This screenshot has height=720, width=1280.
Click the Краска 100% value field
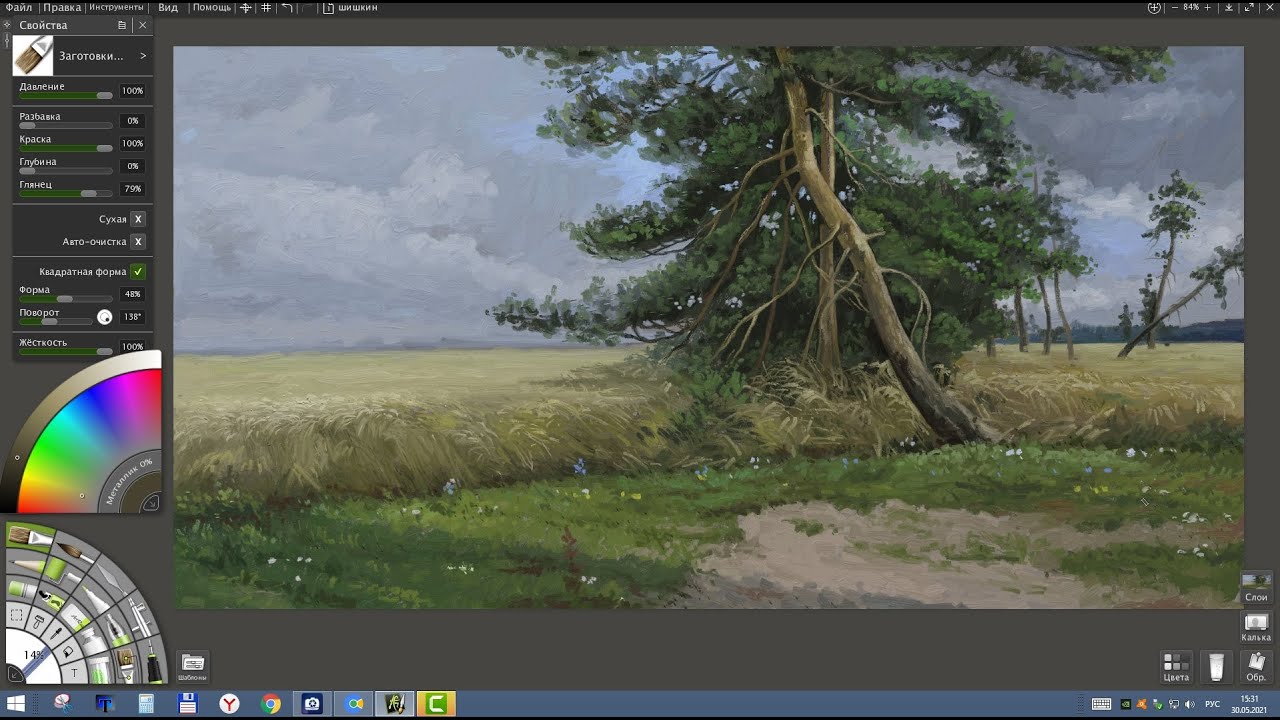point(133,144)
